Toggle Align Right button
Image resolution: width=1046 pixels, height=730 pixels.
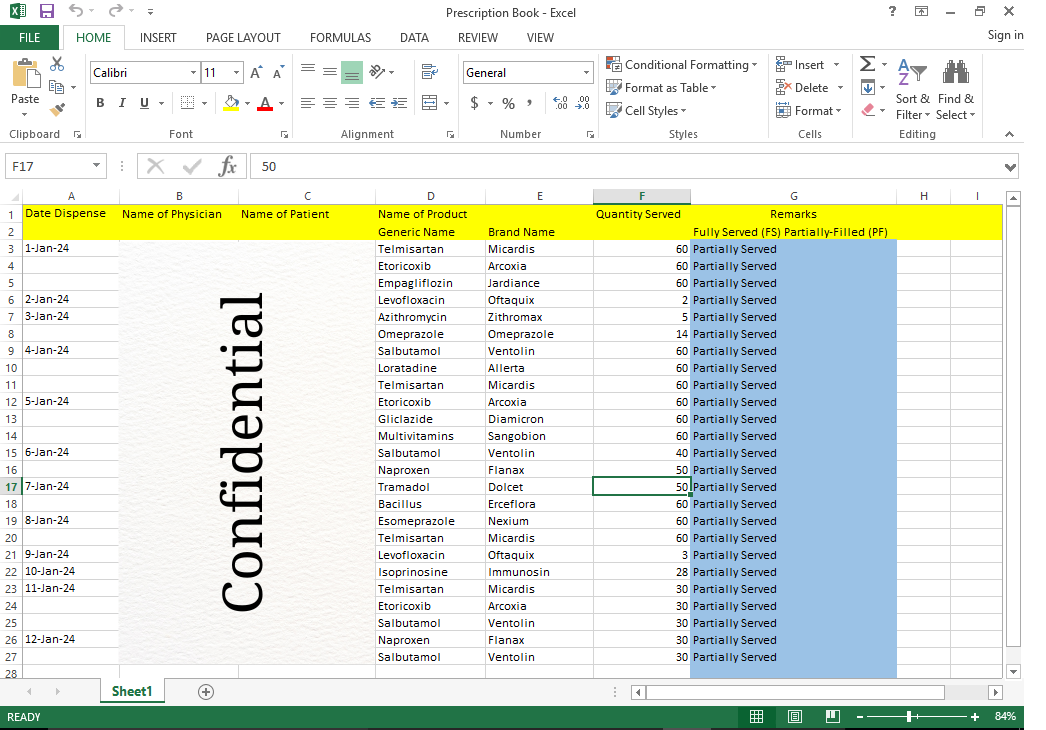(352, 103)
